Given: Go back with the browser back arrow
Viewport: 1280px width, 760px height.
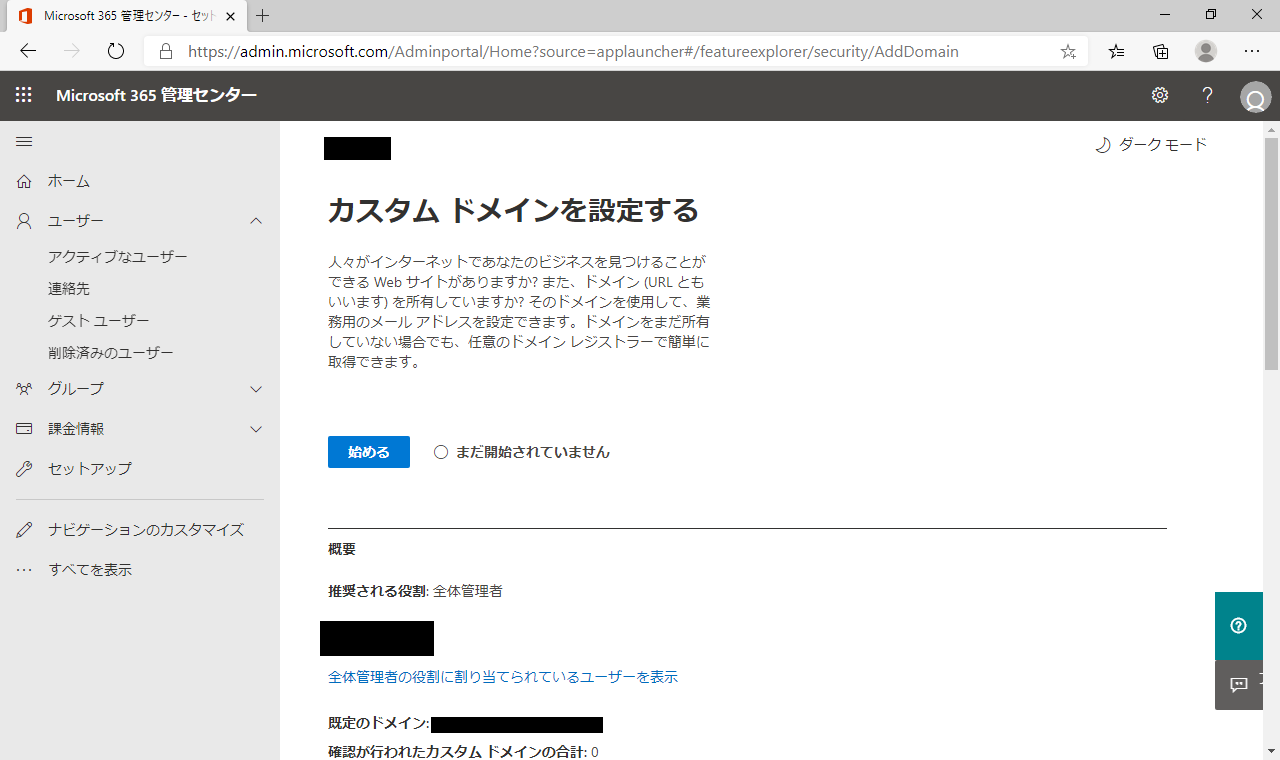Looking at the screenshot, I should [28, 51].
